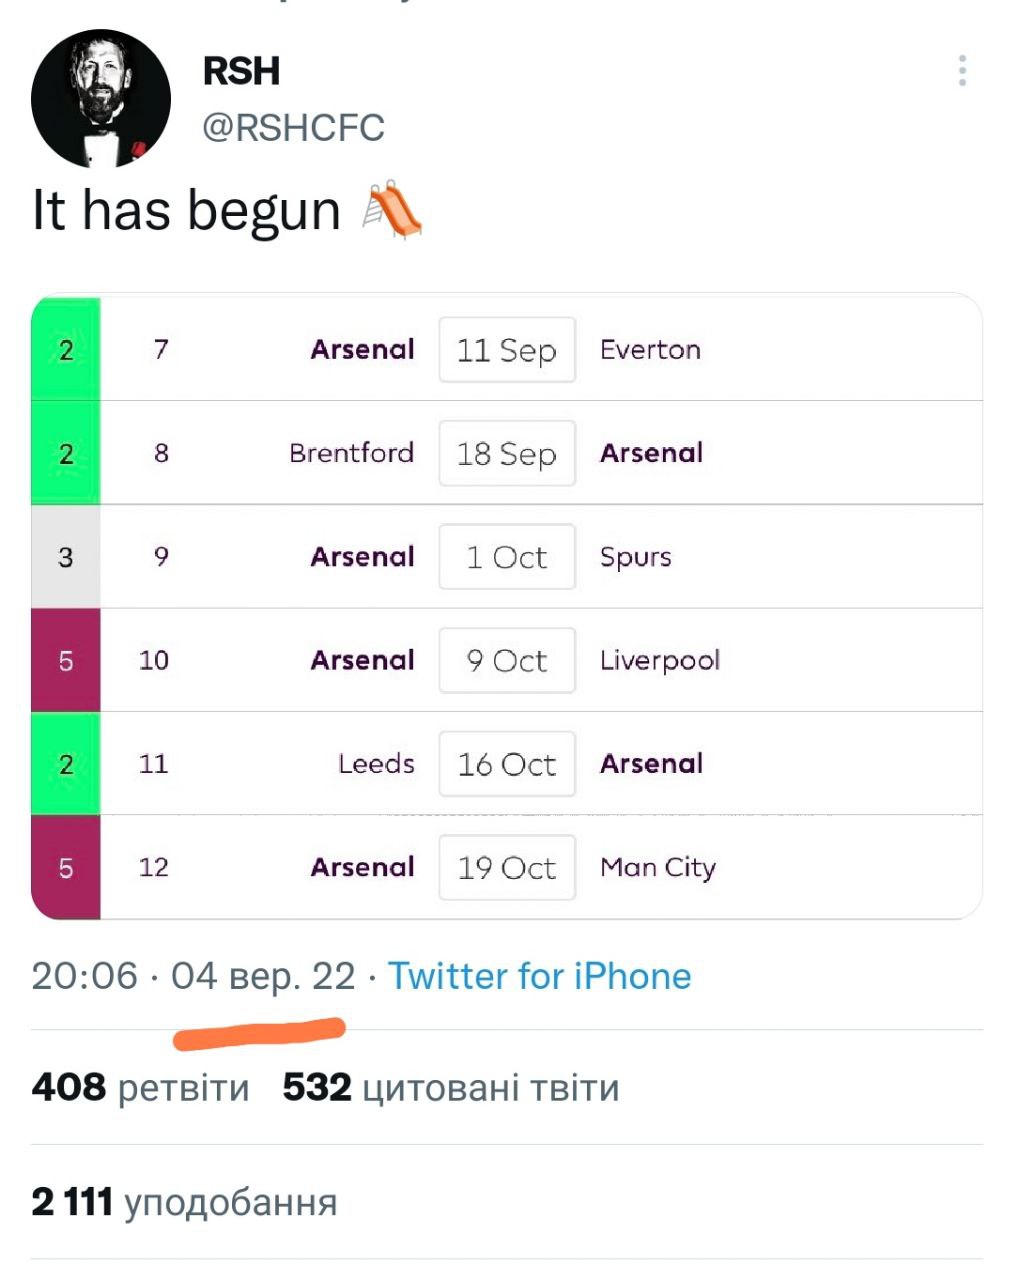Click the green difficulty 2 cell for Everton
The width and height of the screenshot is (1014, 1280).
point(66,350)
